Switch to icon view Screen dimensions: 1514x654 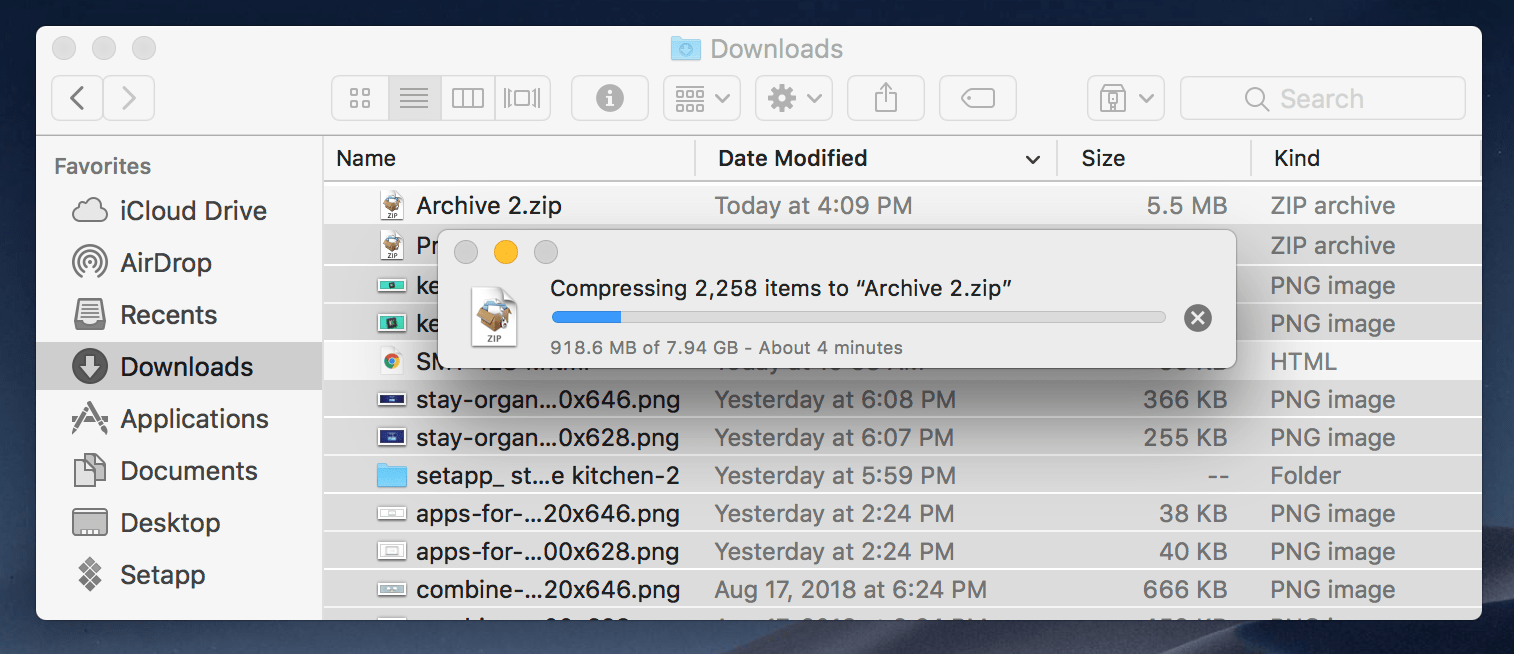coord(360,97)
